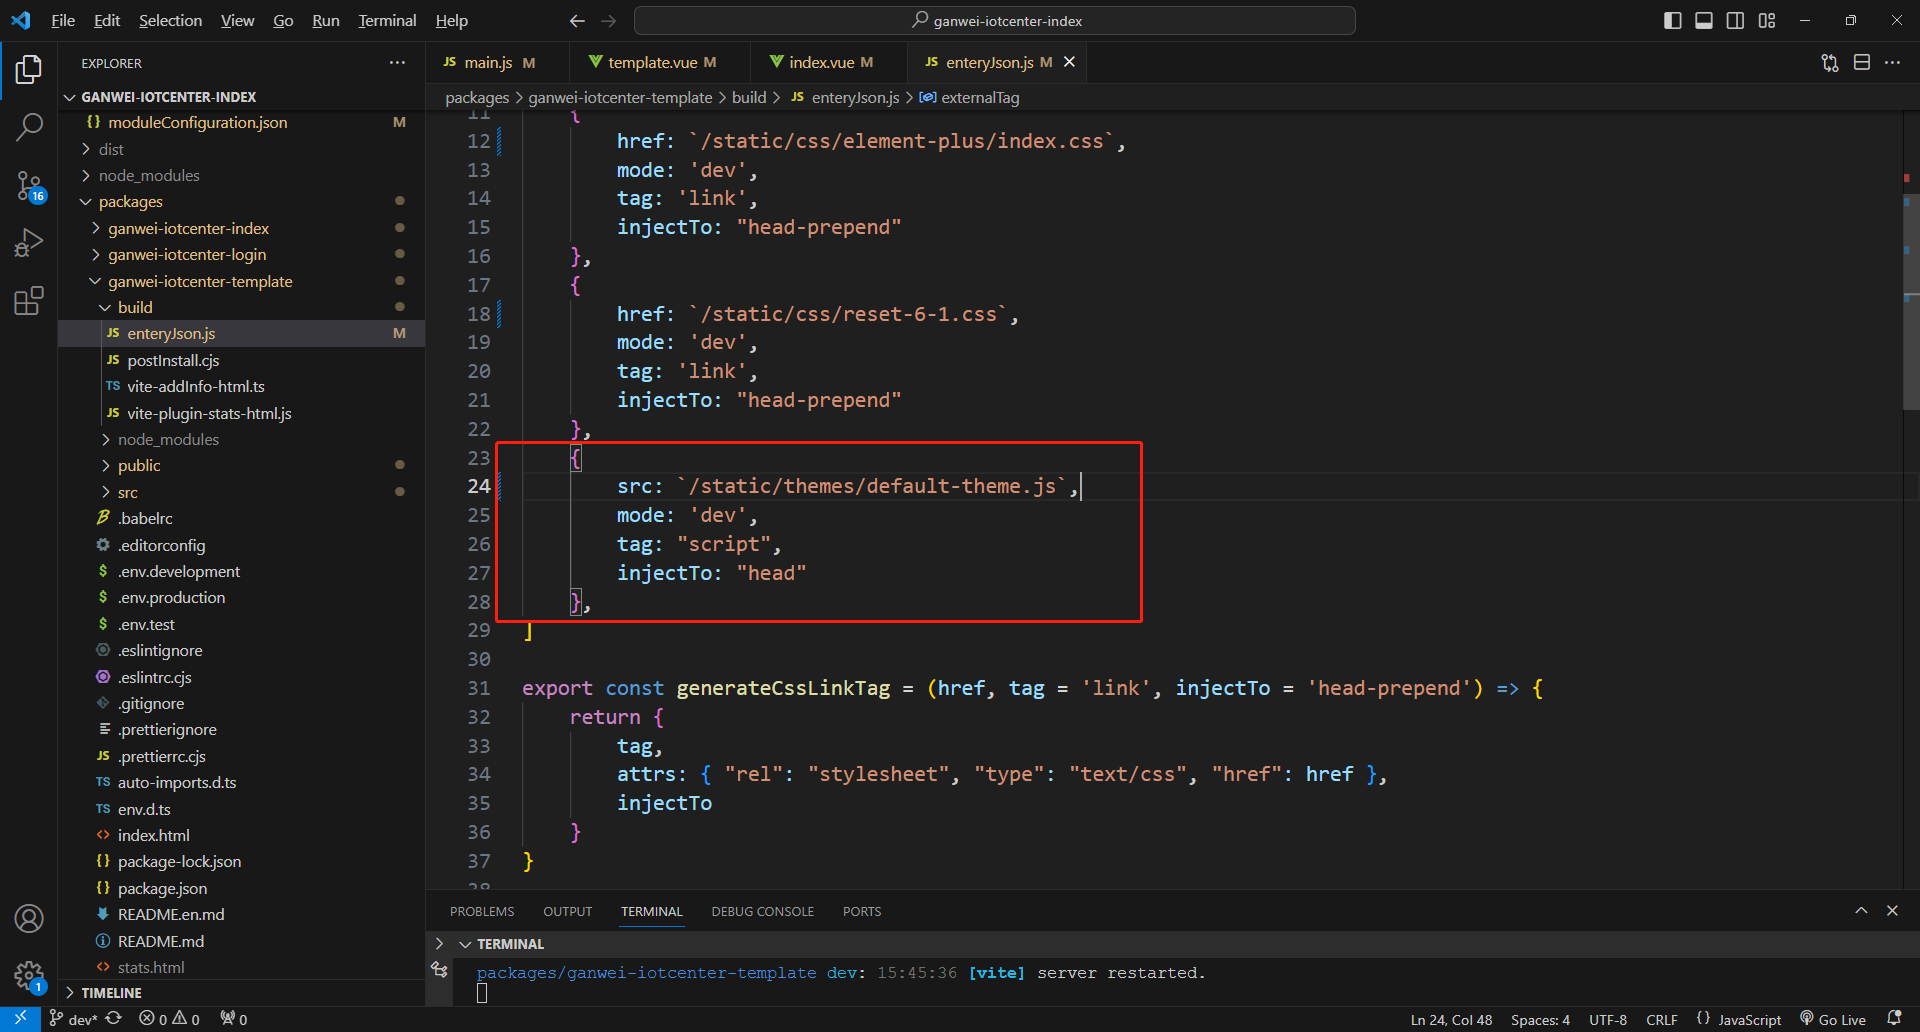Open the Search view in activity bar
Screen dimensions: 1920x1032
29,127
